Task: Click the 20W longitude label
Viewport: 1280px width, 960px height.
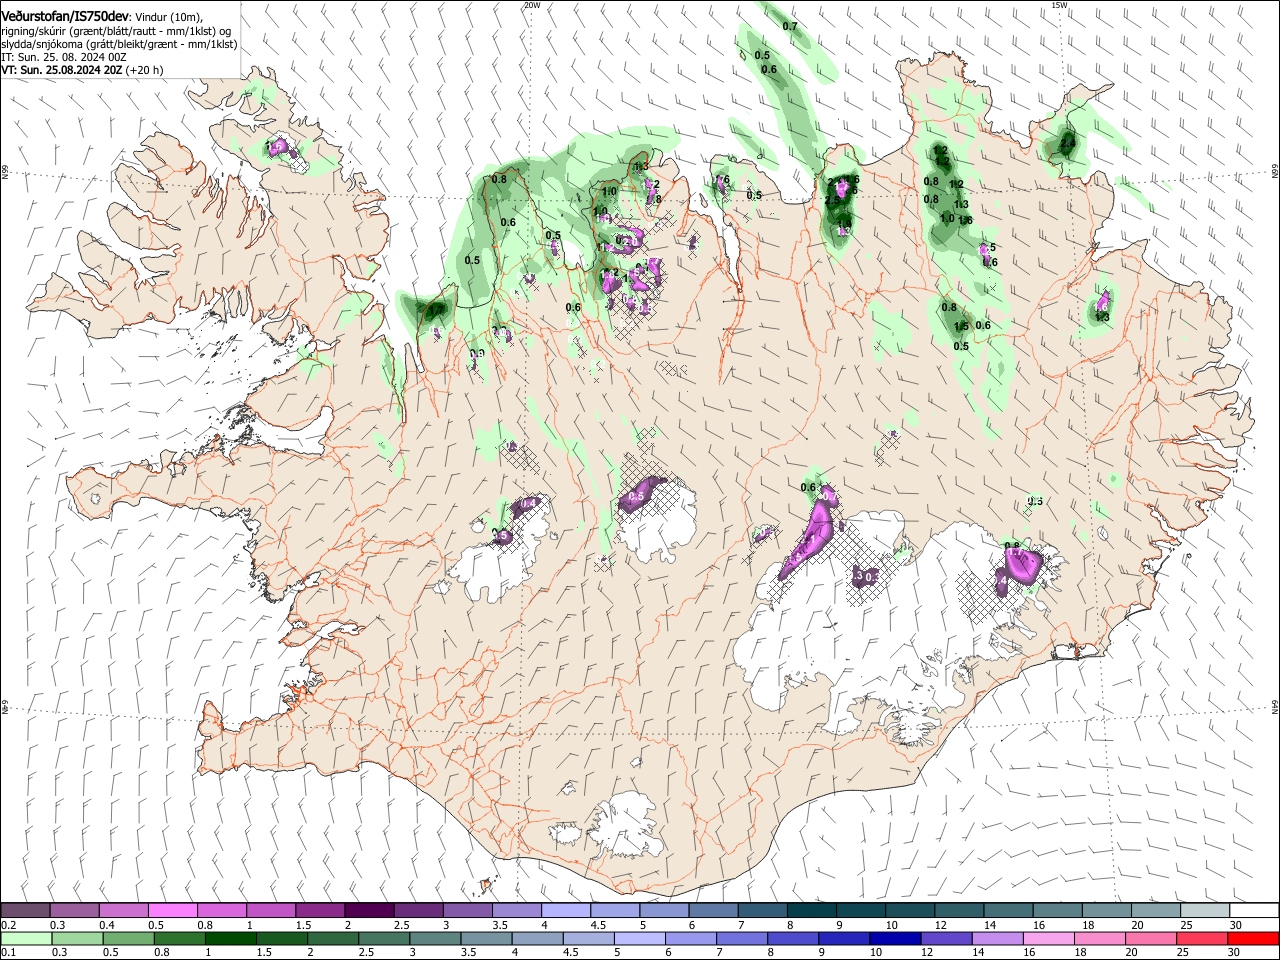Action: tap(532, 5)
